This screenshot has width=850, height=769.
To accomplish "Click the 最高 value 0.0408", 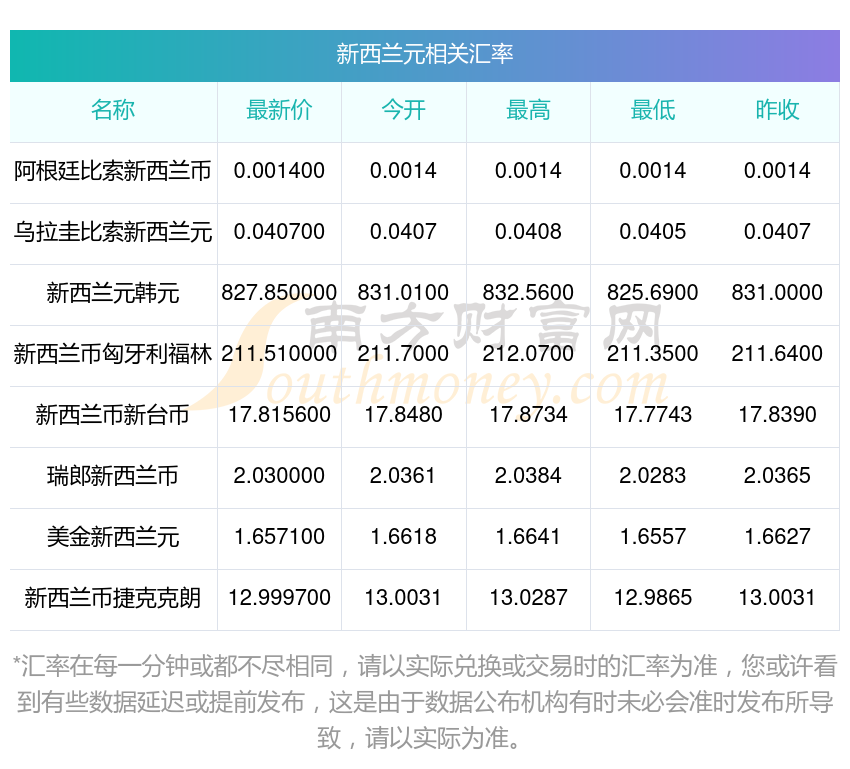I will [x=528, y=232].
